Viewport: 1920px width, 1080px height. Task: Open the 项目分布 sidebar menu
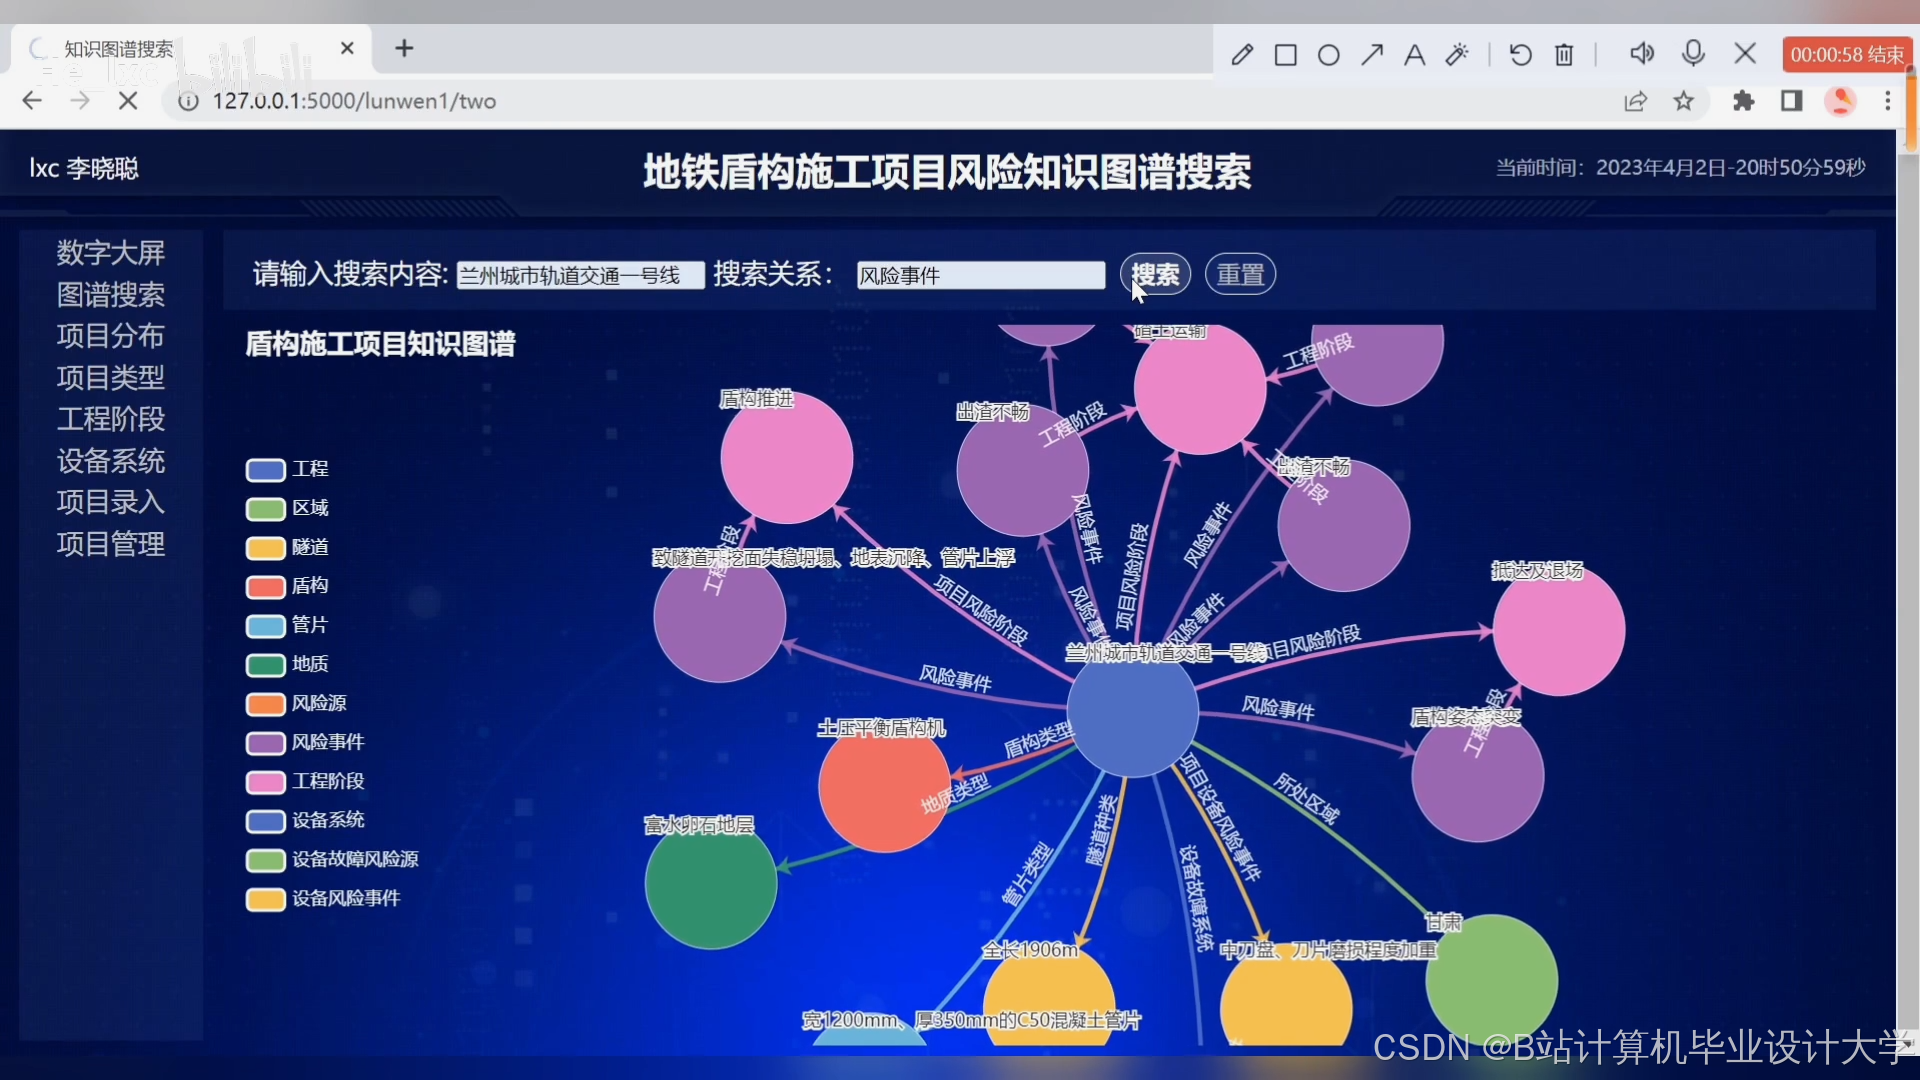coord(110,336)
